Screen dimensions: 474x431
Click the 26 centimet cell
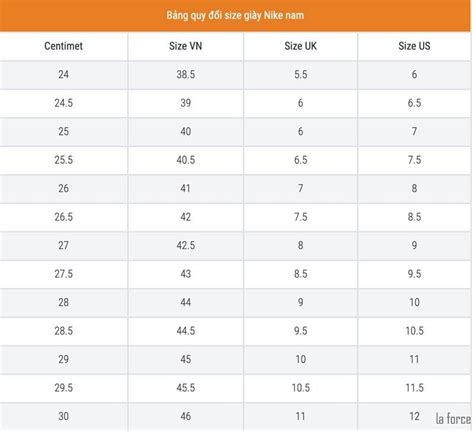click(x=64, y=189)
